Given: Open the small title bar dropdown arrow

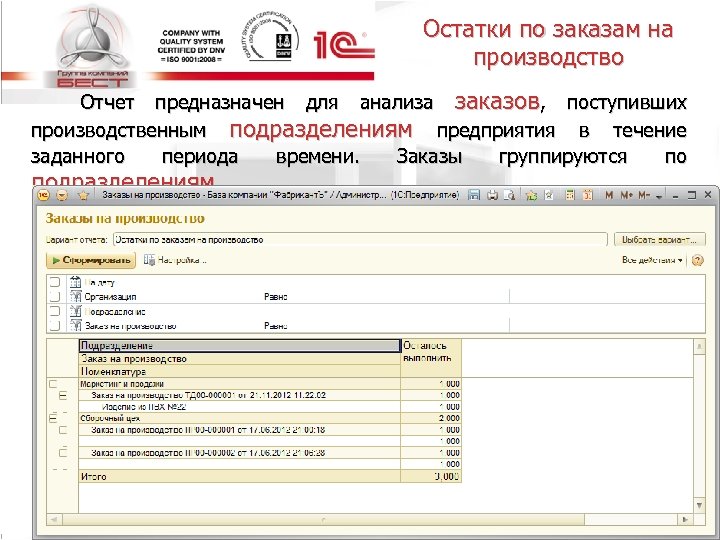Looking at the screenshot, I should (659, 197).
